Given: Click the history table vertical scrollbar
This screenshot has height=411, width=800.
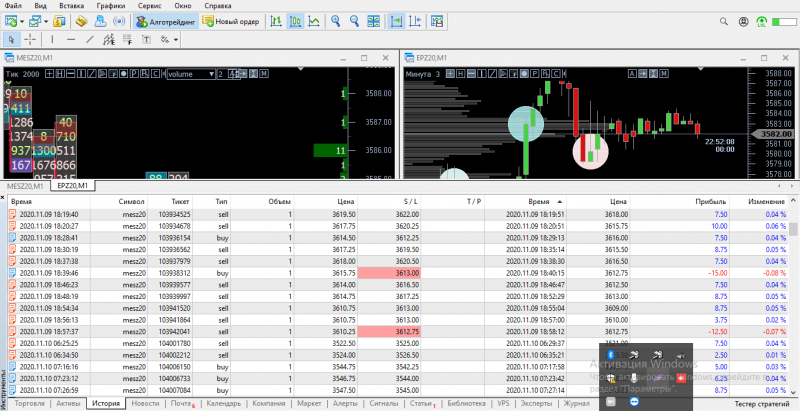Looking at the screenshot, I should (793, 228).
